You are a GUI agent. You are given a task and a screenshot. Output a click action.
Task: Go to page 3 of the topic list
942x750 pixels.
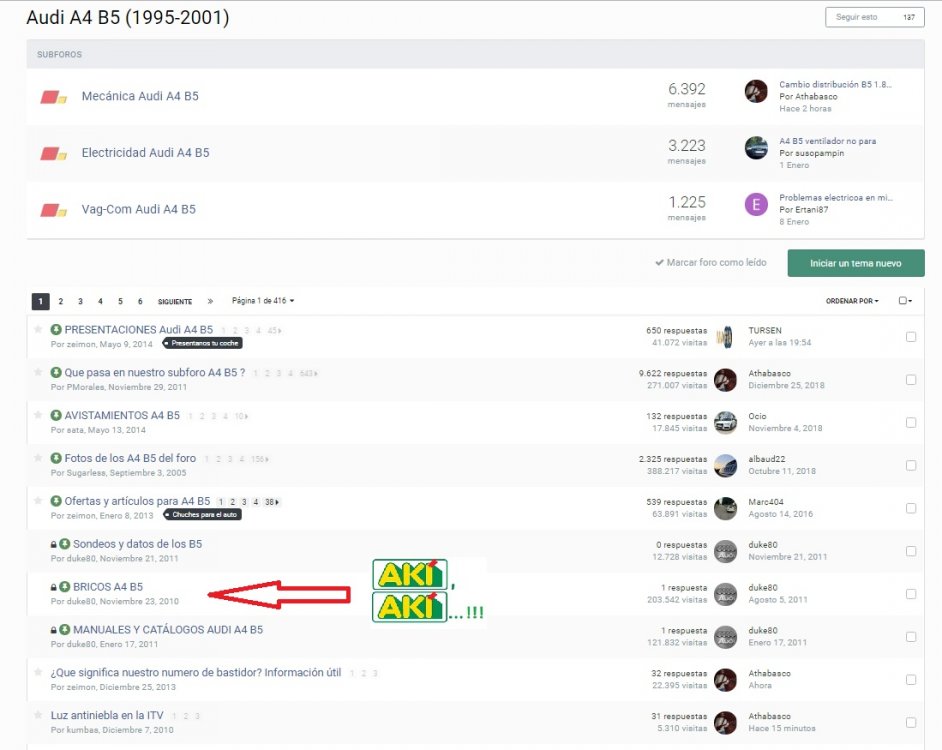(x=81, y=301)
